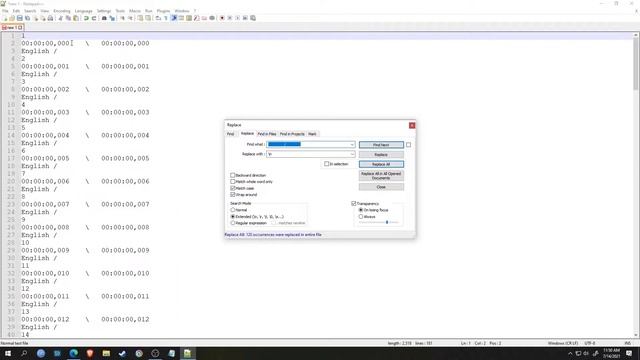
Task: Click the New file toolbar icon
Action: click(5, 18)
